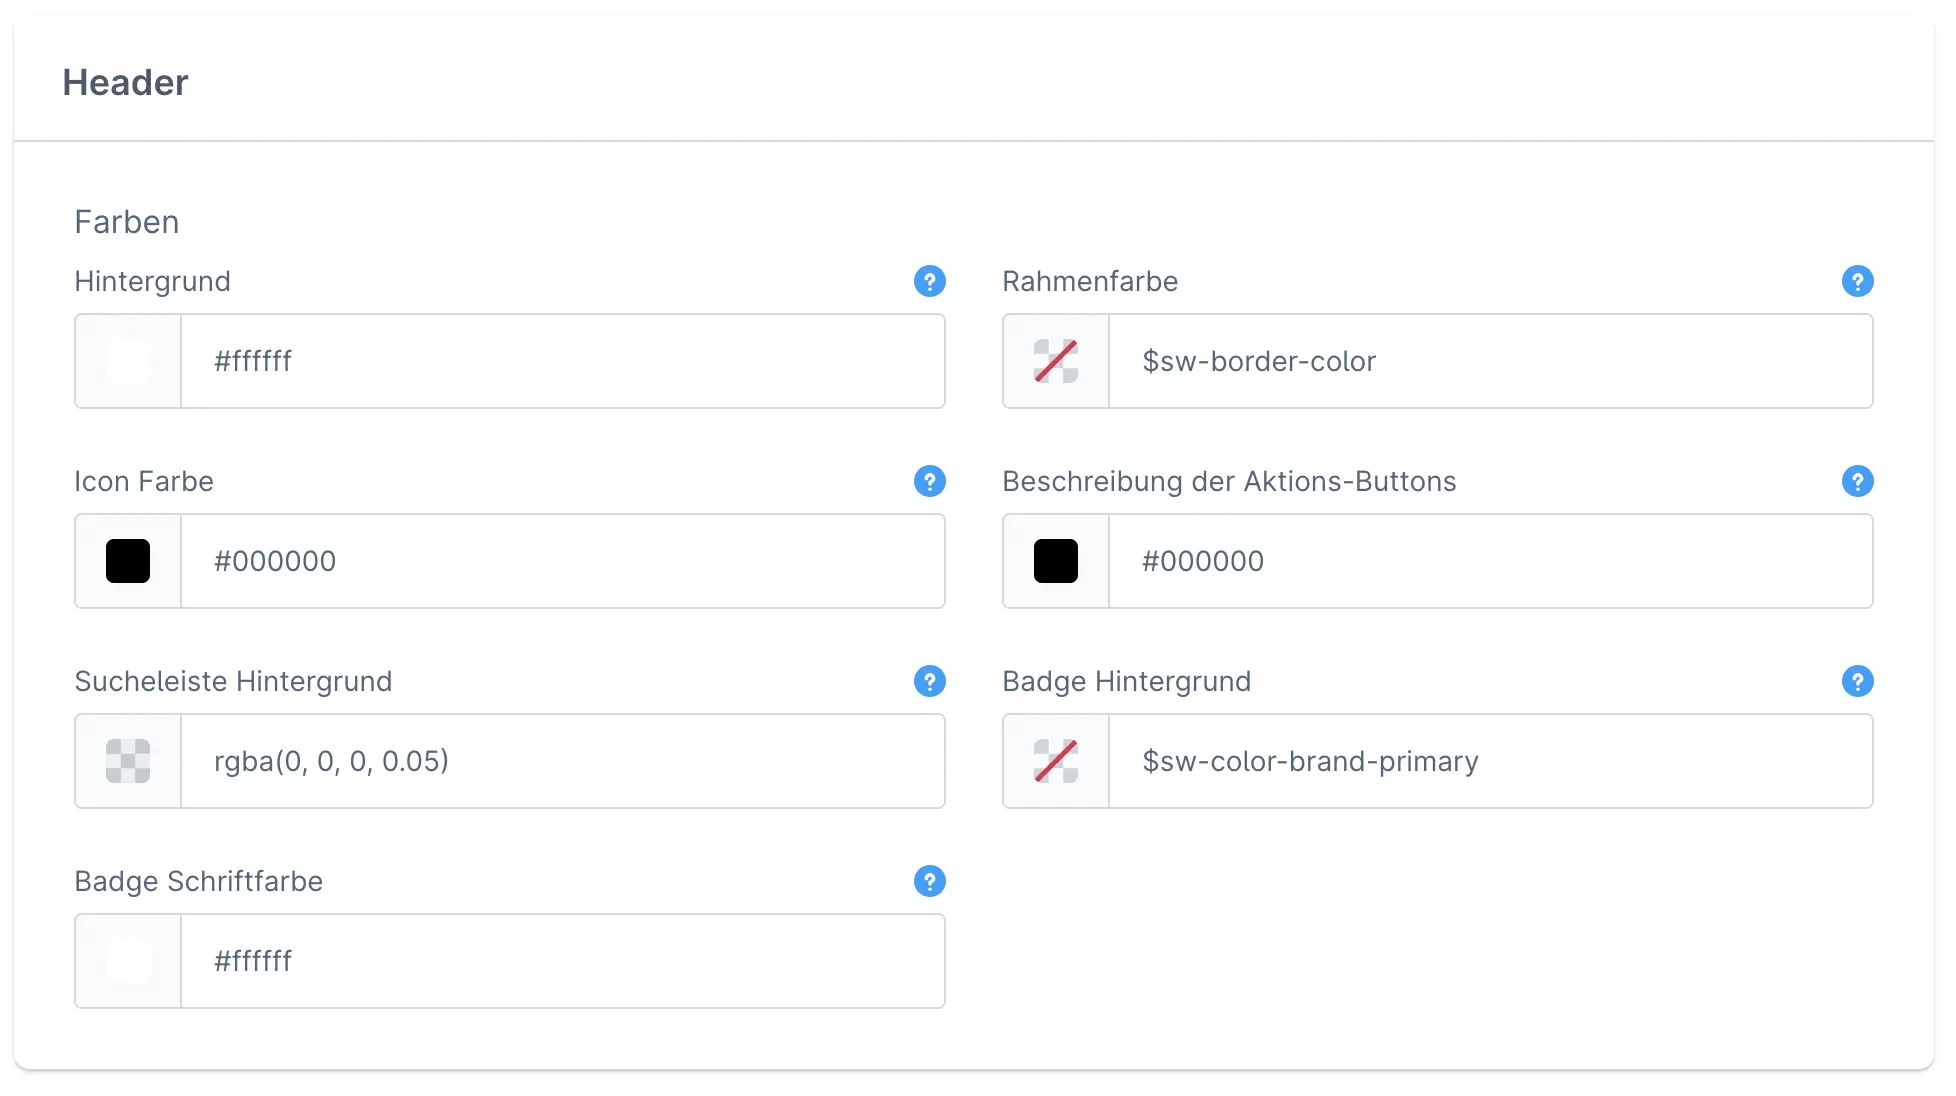Focus the $sw-color-brand-primary input field
The image size is (1956, 1096).
pyautogui.click(x=1490, y=761)
